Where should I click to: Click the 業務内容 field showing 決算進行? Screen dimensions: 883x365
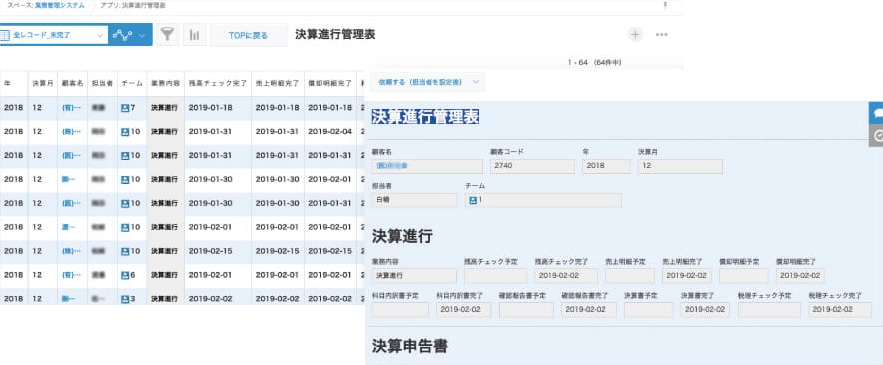click(414, 275)
